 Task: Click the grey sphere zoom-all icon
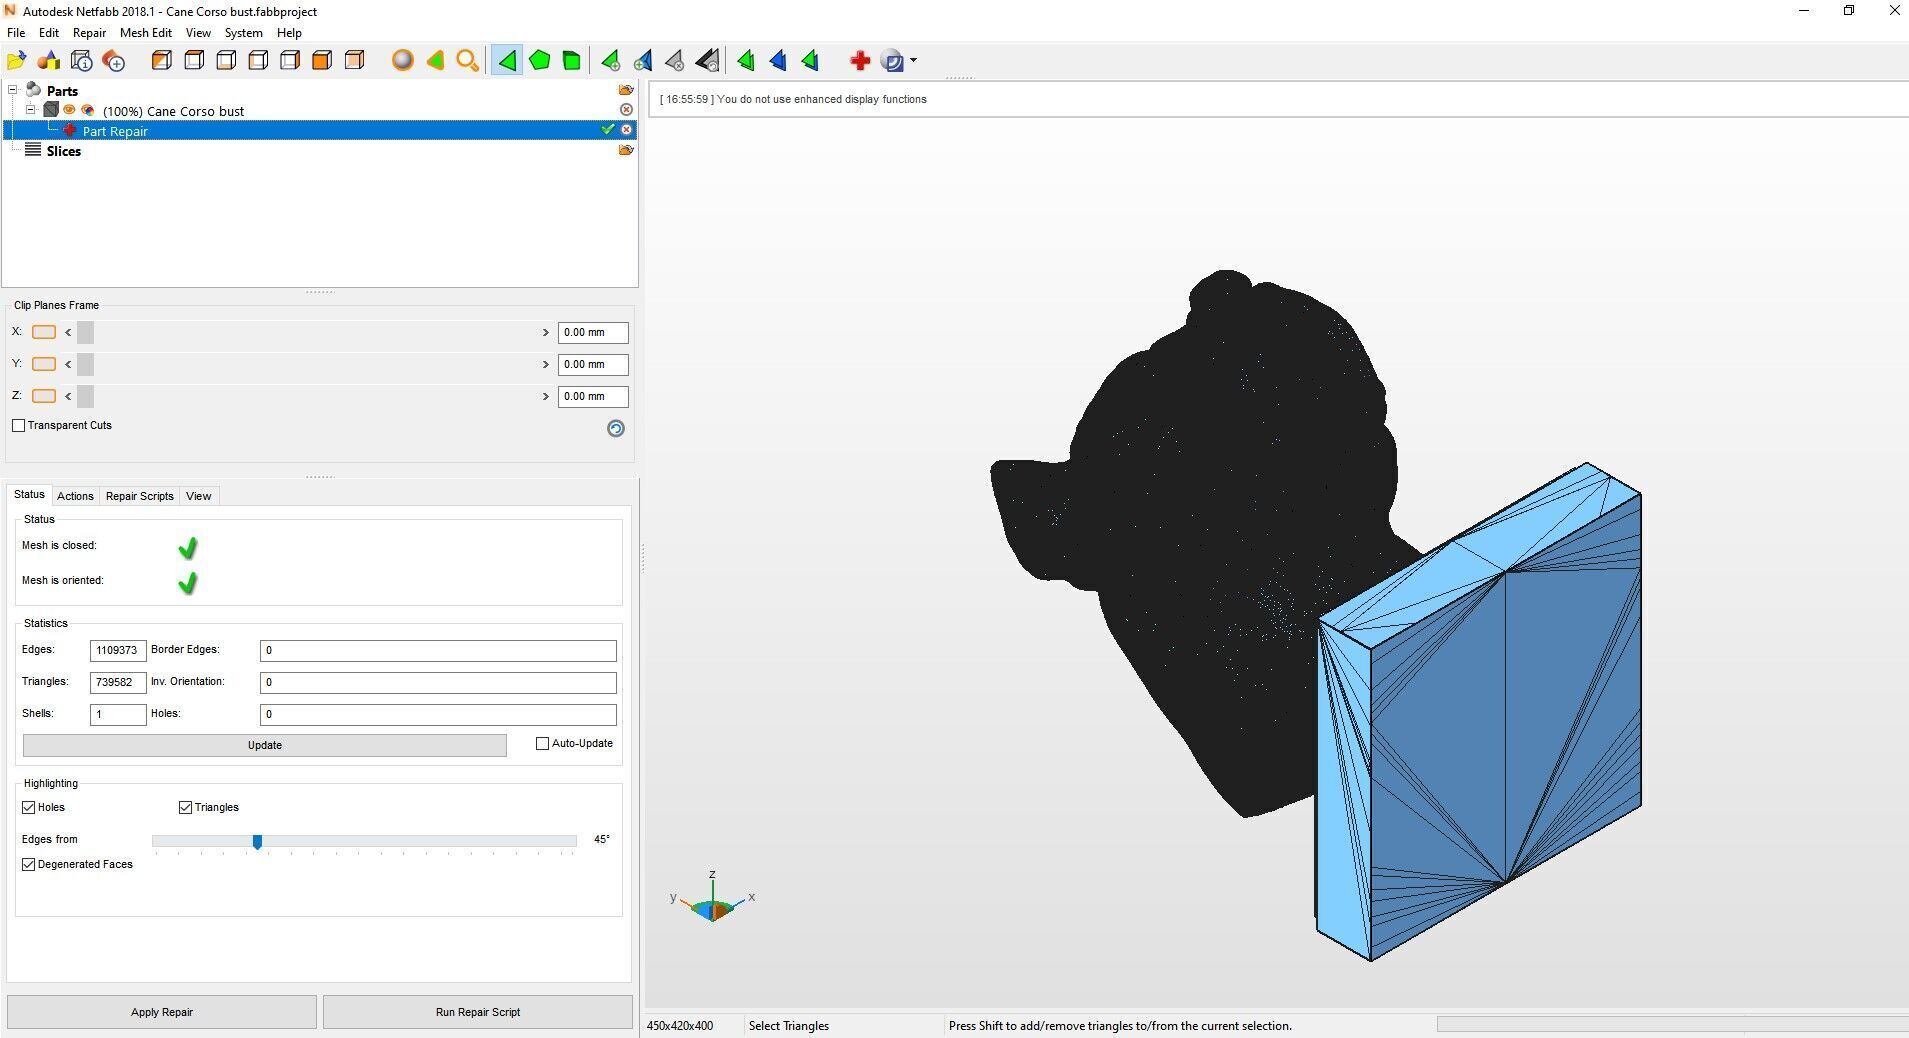(x=402, y=61)
